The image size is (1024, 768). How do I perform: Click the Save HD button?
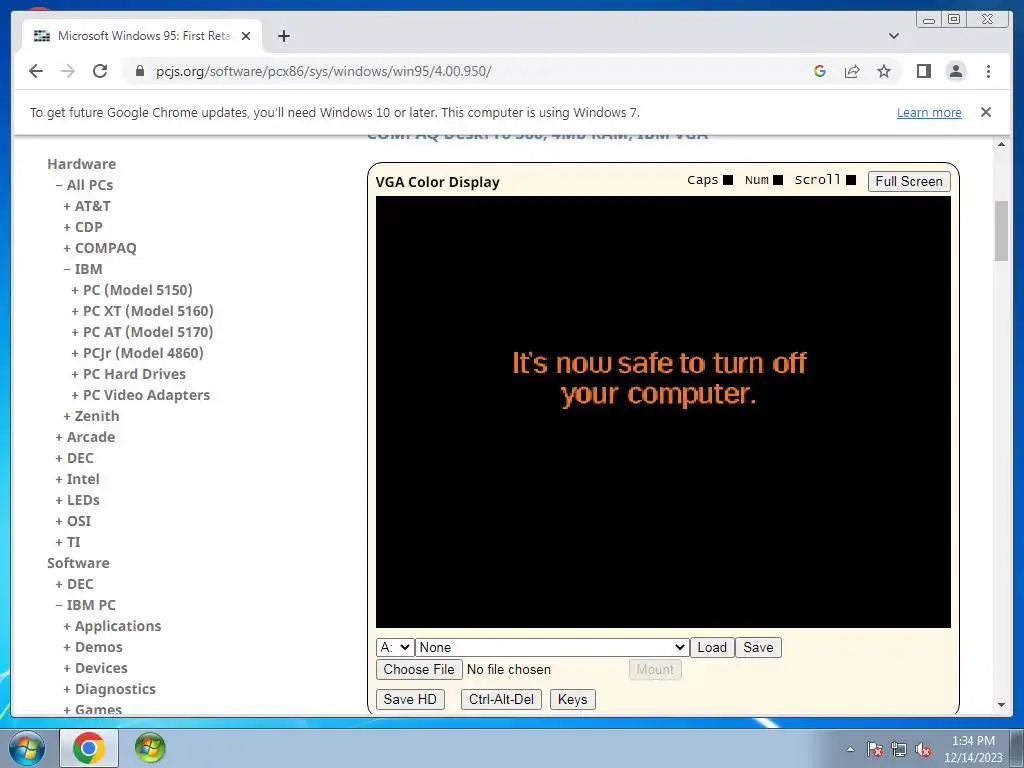click(x=410, y=699)
